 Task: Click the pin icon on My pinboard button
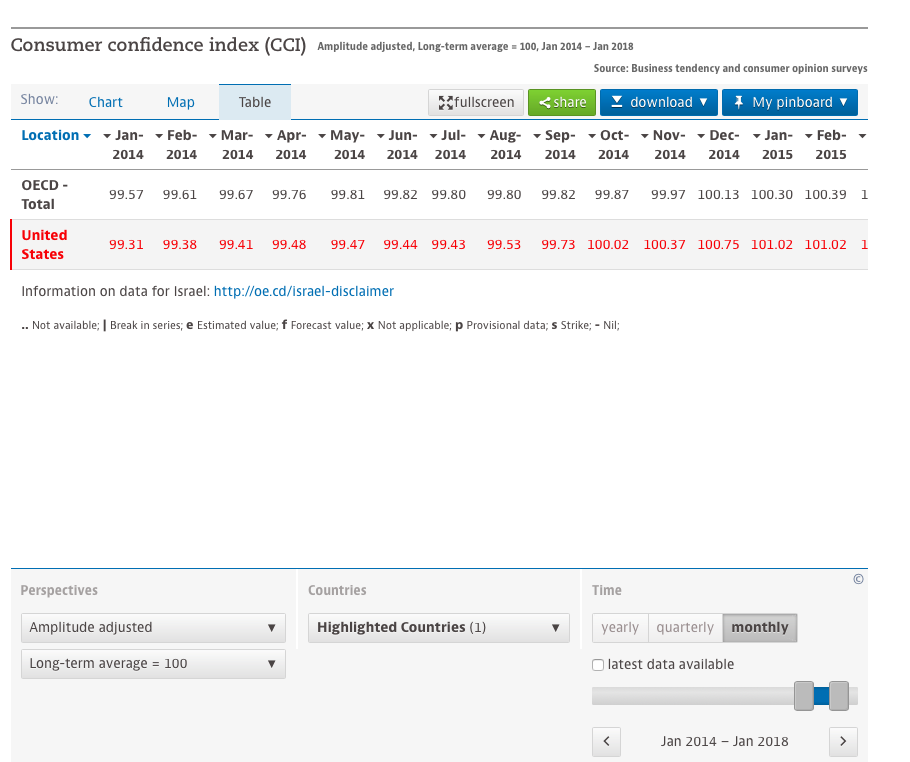[738, 102]
